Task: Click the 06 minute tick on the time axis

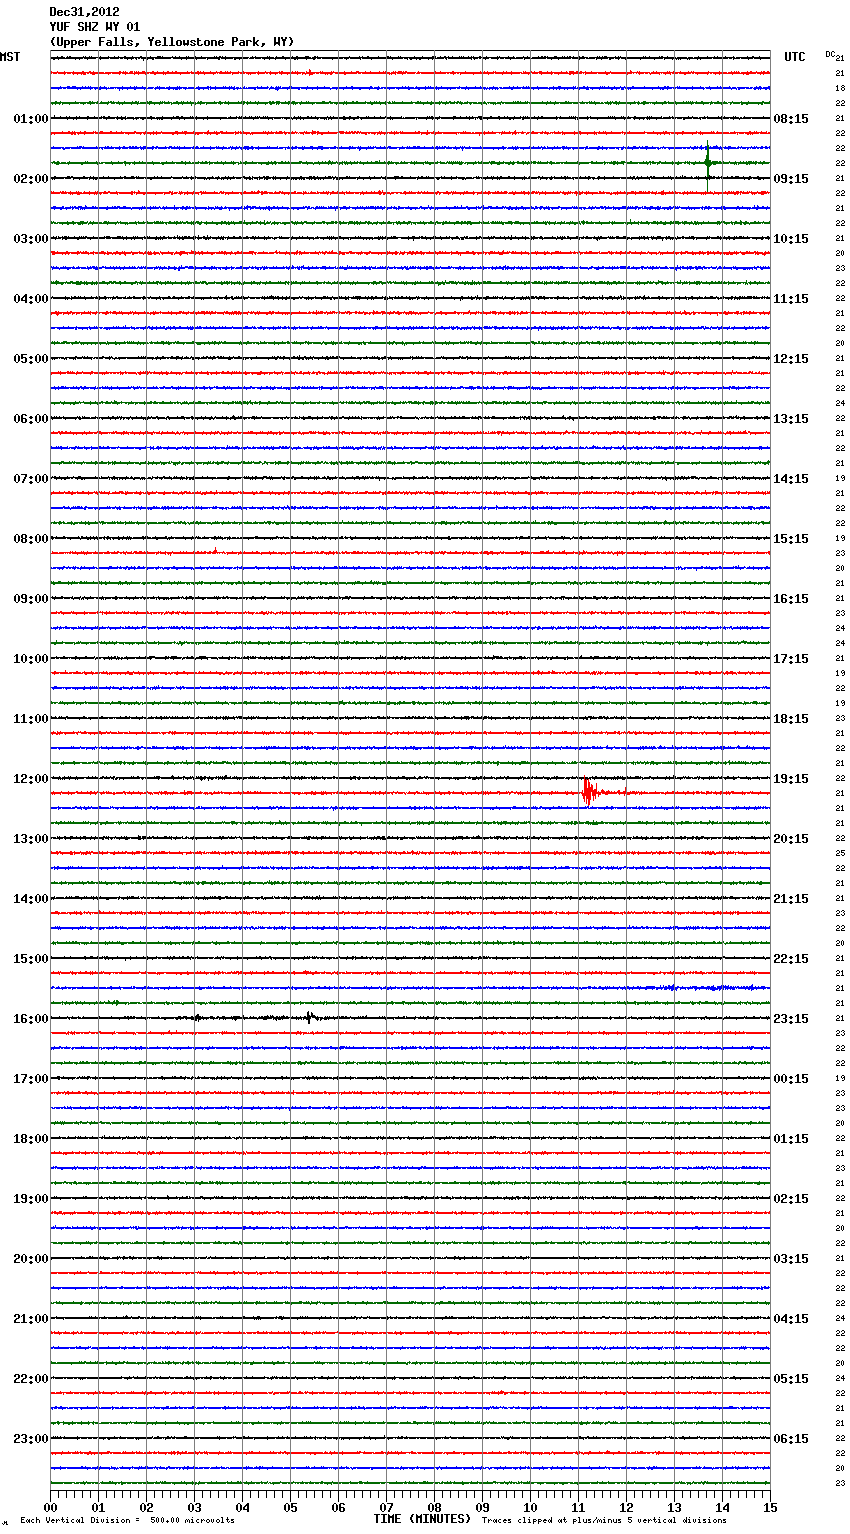Action: point(338,1507)
